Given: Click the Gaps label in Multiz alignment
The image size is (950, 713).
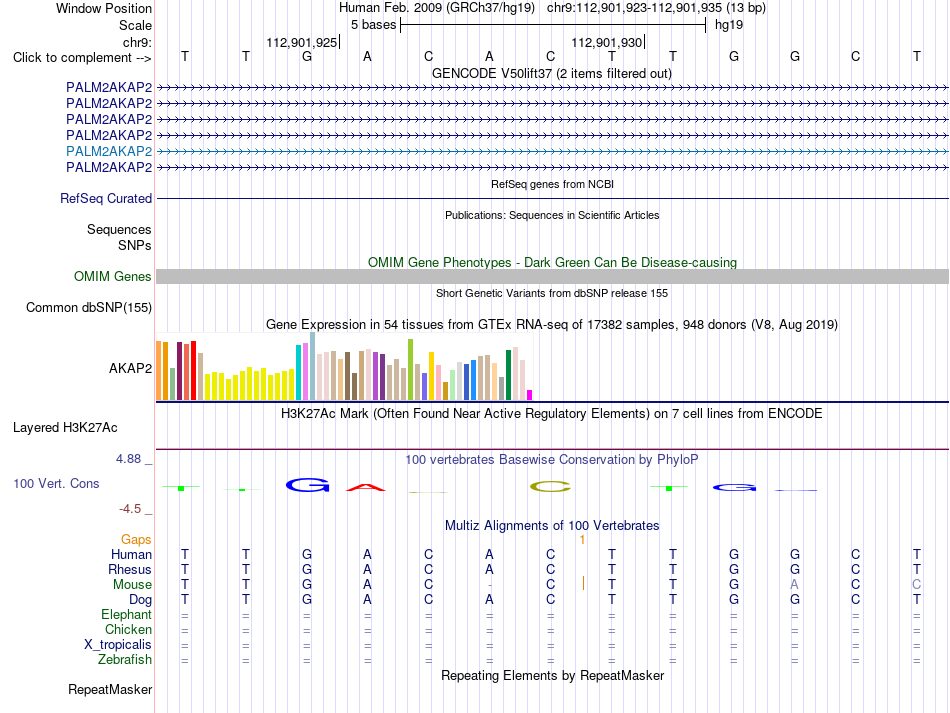Looking at the screenshot, I should [136, 539].
